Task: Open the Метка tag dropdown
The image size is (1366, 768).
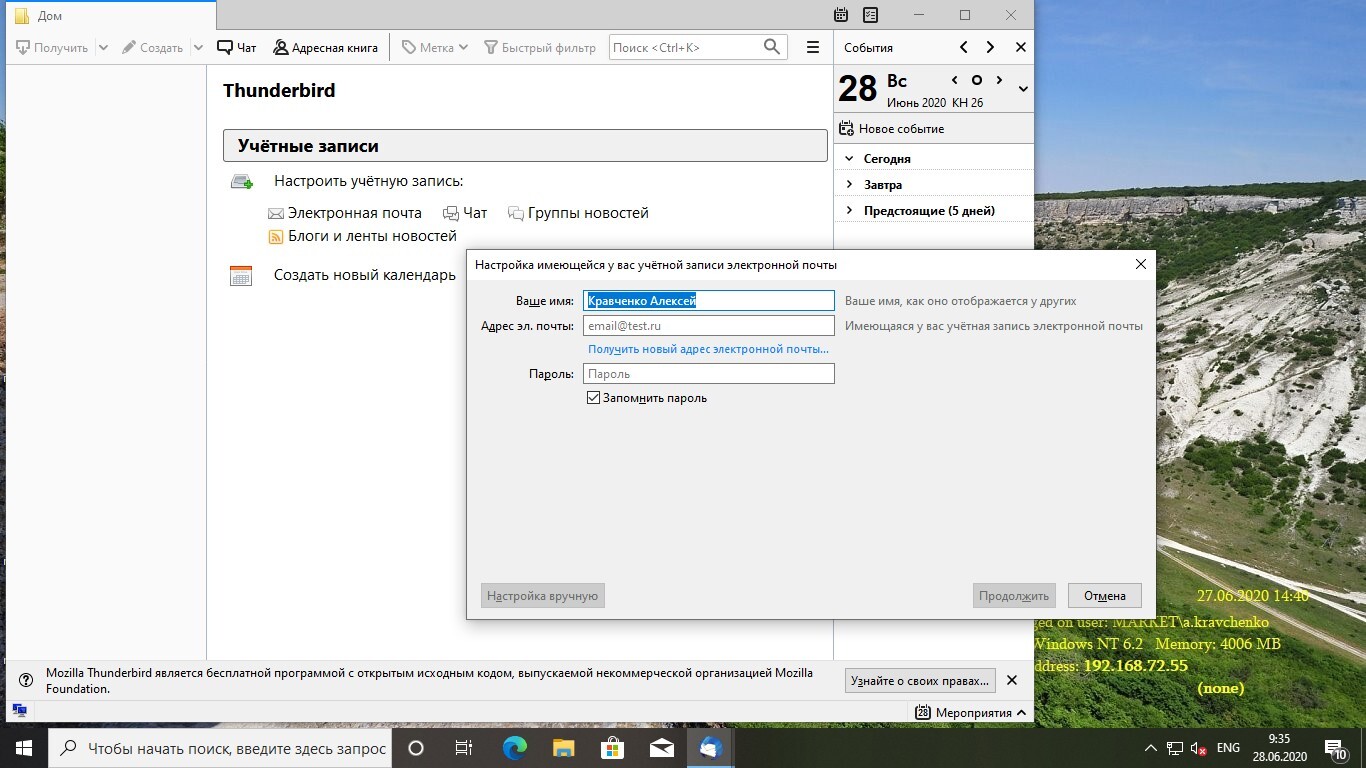Action: coord(435,47)
